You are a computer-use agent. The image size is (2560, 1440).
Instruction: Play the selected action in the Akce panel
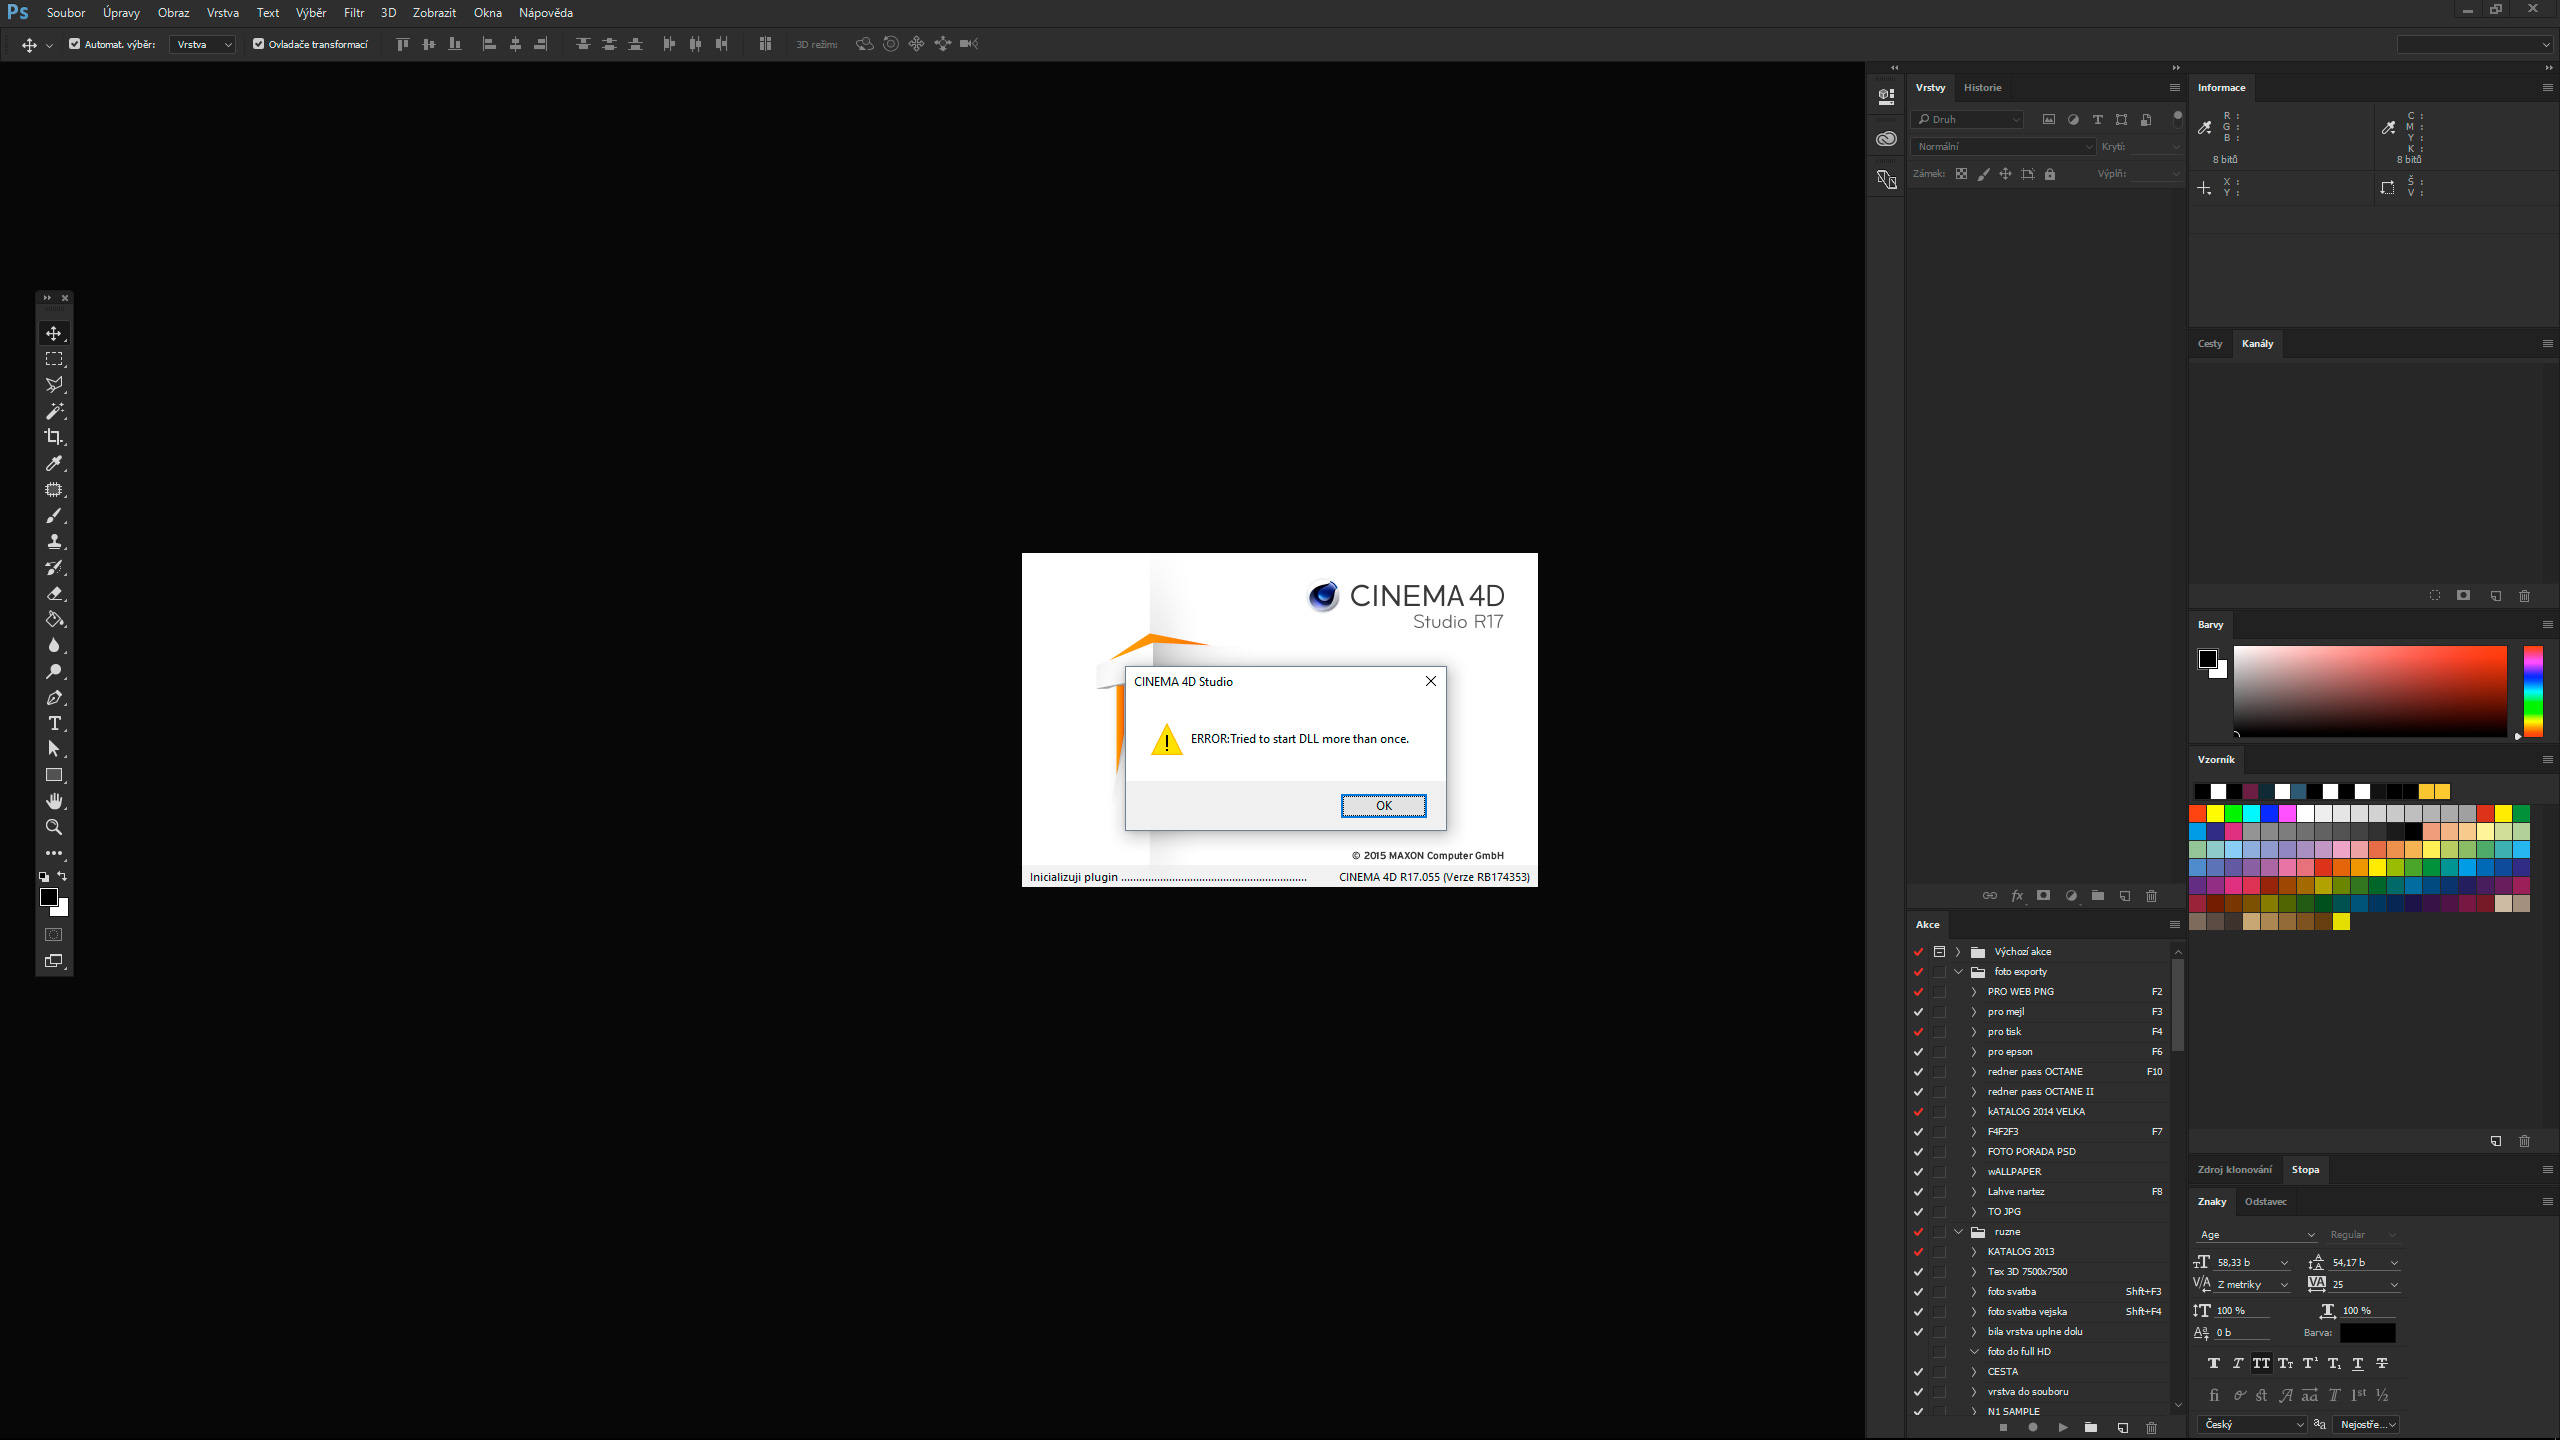[2062, 1428]
